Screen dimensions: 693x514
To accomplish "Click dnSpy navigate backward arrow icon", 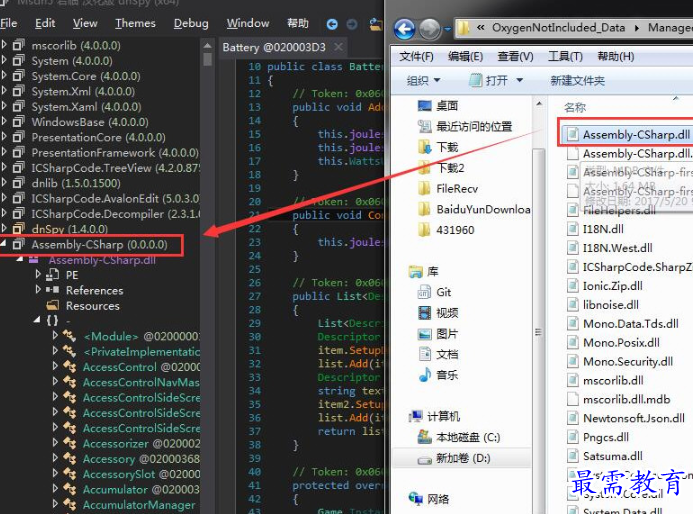I will (x=332, y=24).
